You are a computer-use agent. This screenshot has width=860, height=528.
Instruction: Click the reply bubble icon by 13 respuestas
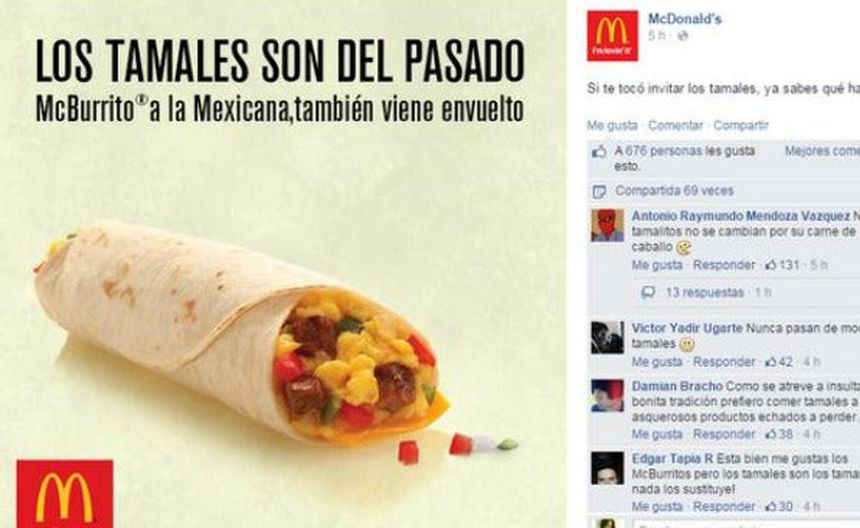[648, 292]
